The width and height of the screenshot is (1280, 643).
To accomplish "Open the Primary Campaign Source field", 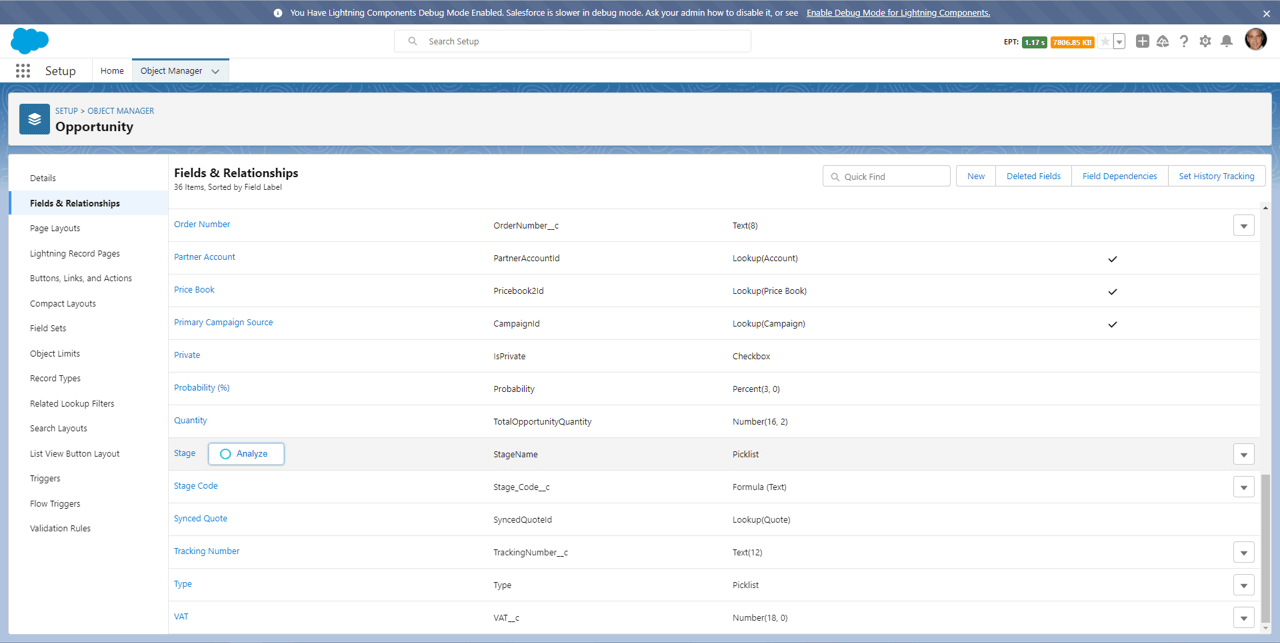I will click(223, 322).
